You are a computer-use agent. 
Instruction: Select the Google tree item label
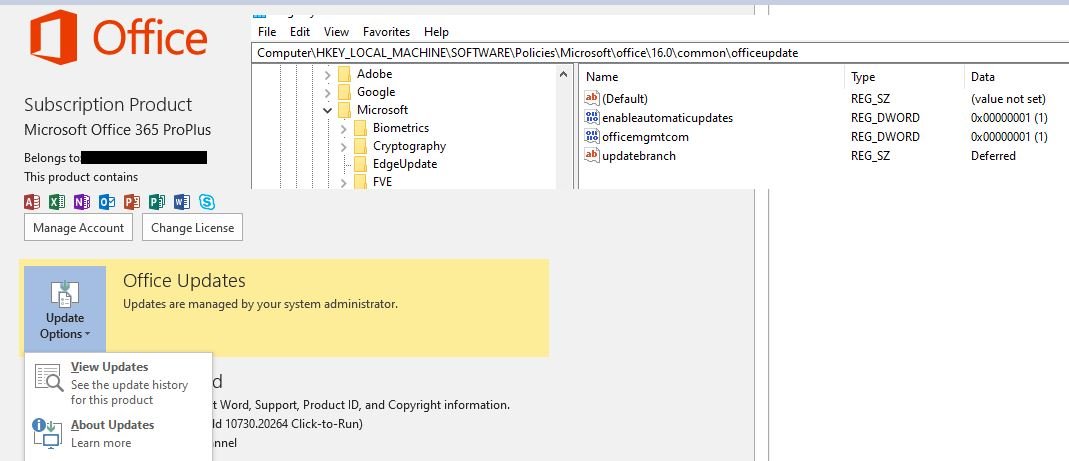pyautogui.click(x=376, y=91)
